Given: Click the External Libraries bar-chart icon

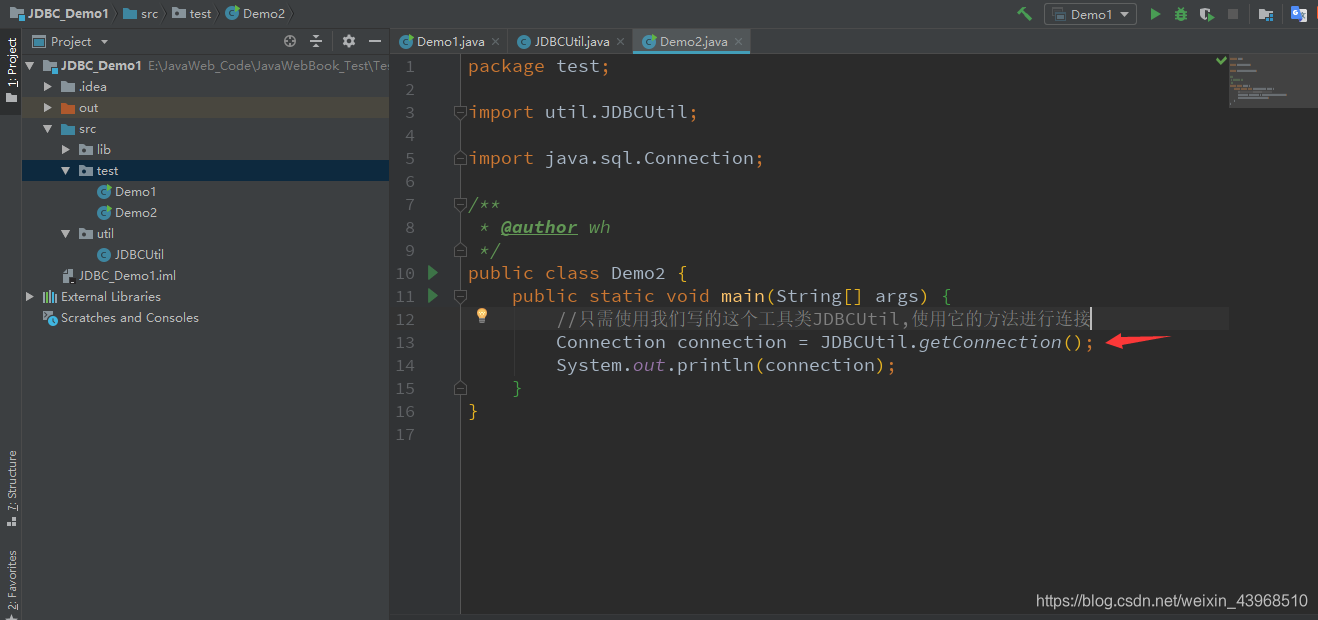Looking at the screenshot, I should coord(50,297).
